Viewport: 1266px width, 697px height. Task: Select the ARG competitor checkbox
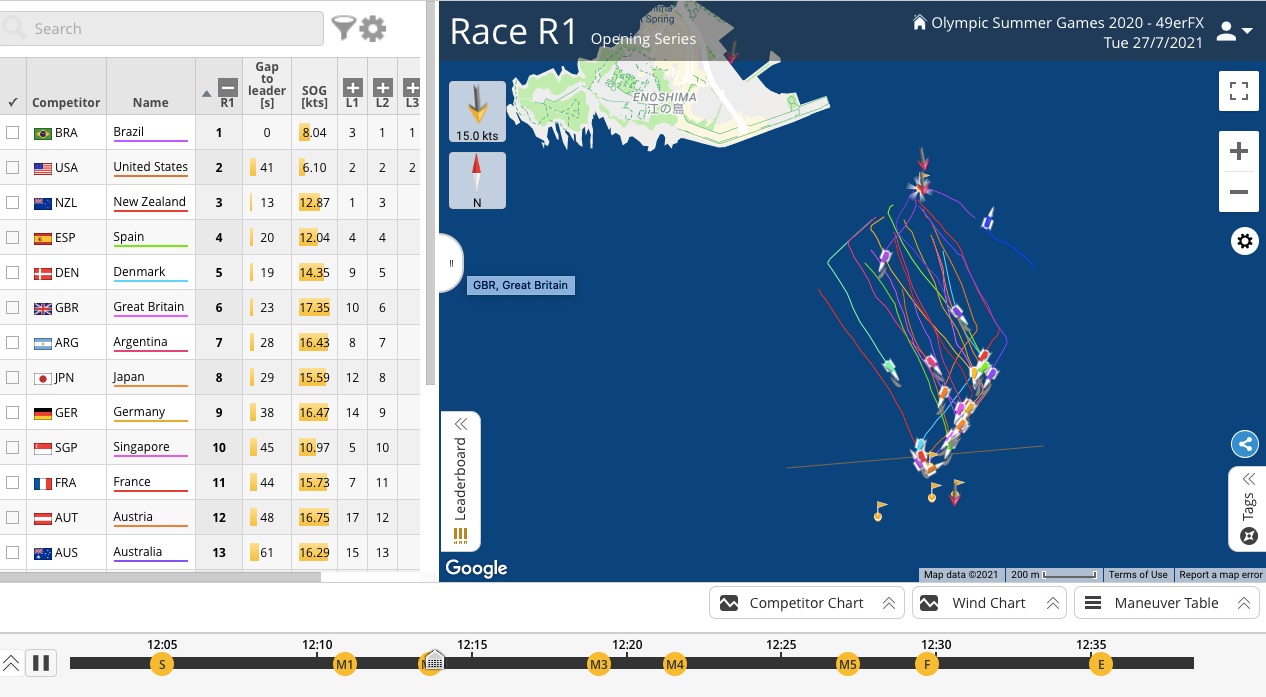click(12, 342)
